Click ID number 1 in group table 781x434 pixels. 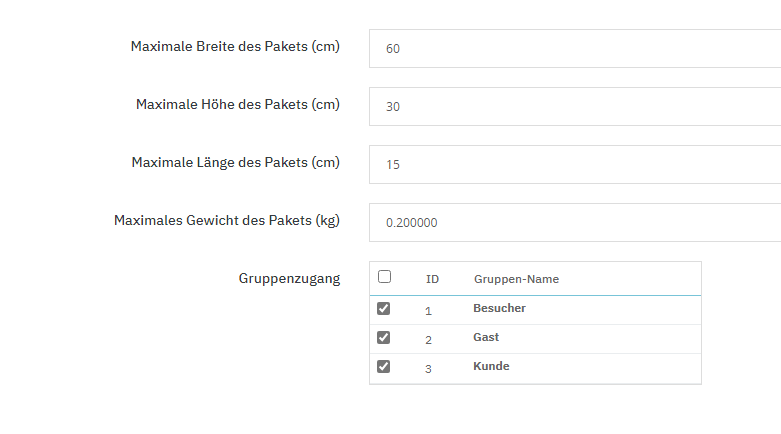(x=428, y=311)
